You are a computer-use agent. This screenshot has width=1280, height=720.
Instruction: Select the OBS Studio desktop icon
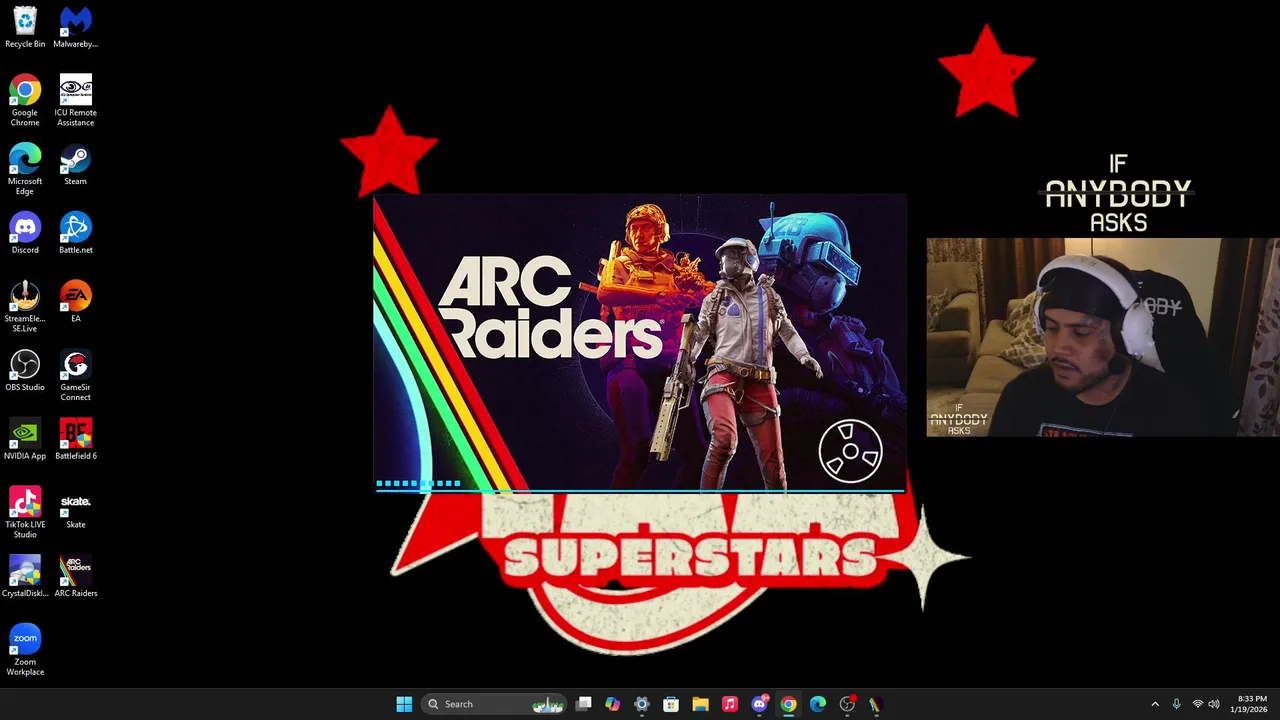tap(25, 371)
